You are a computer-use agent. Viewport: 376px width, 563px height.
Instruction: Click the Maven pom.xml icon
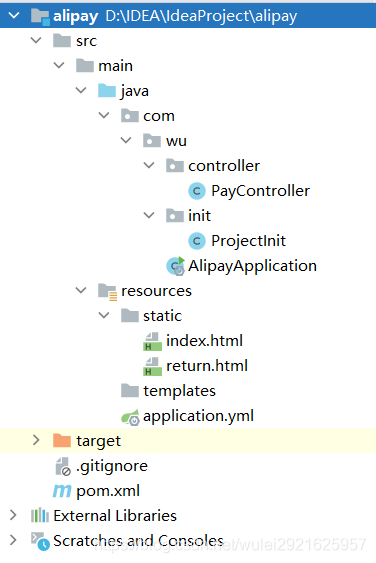click(62, 491)
